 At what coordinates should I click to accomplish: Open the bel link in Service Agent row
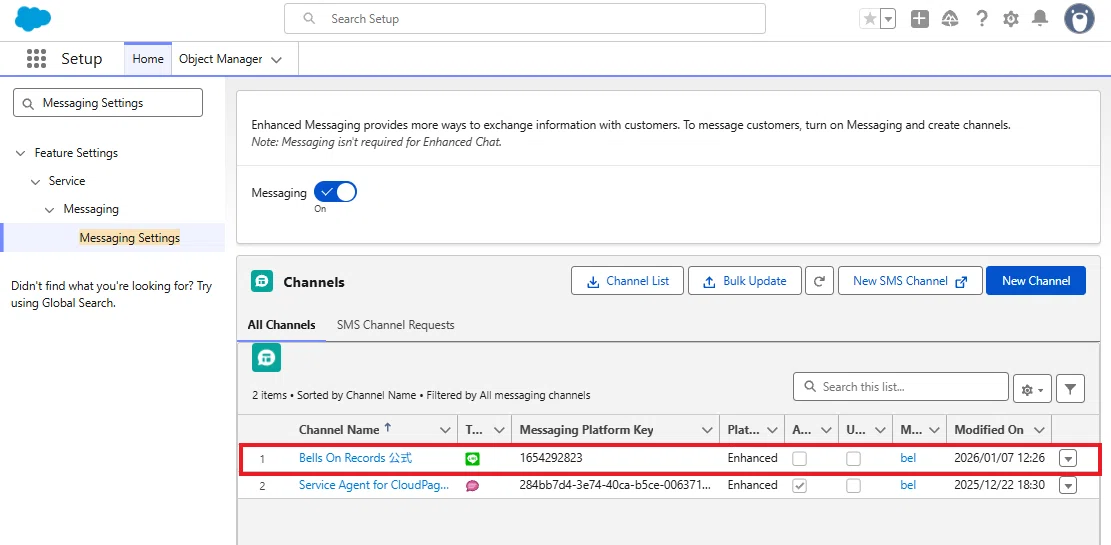click(908, 485)
